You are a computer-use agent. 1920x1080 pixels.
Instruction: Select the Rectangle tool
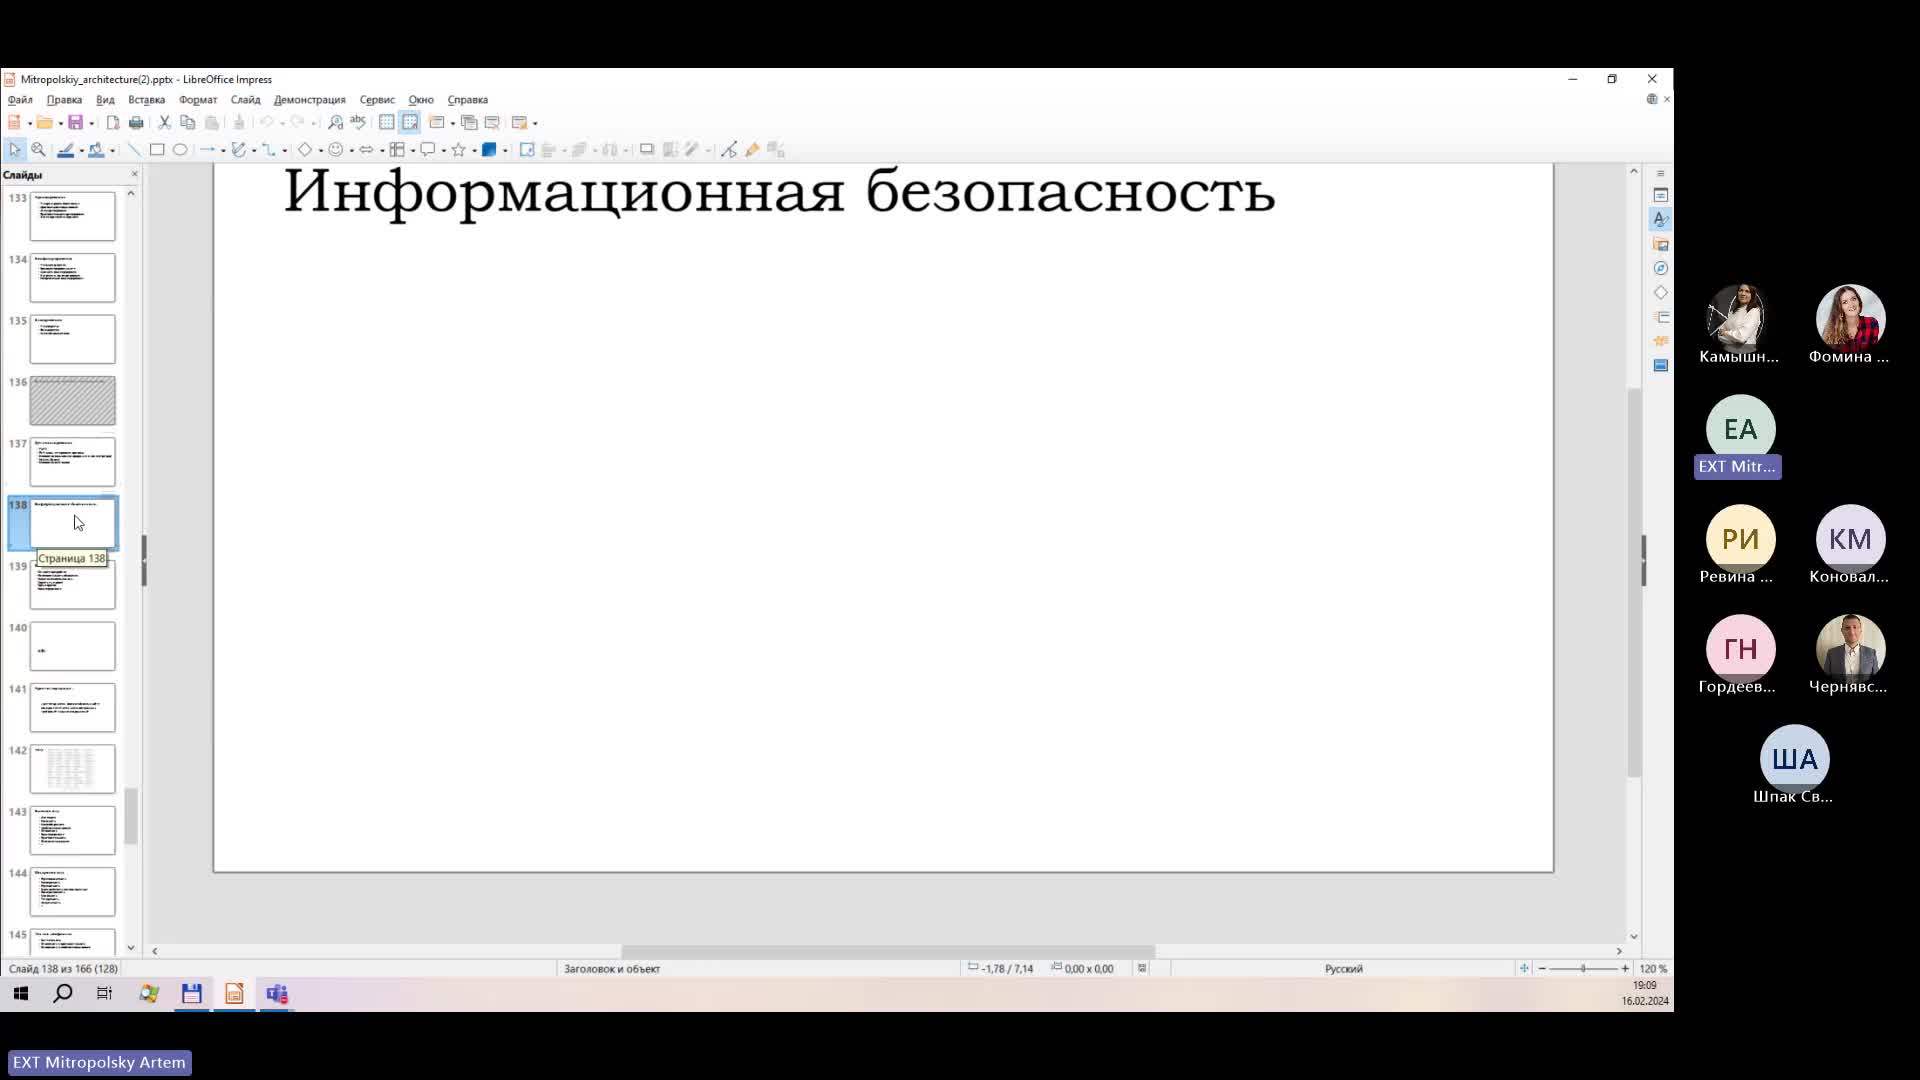tap(157, 150)
